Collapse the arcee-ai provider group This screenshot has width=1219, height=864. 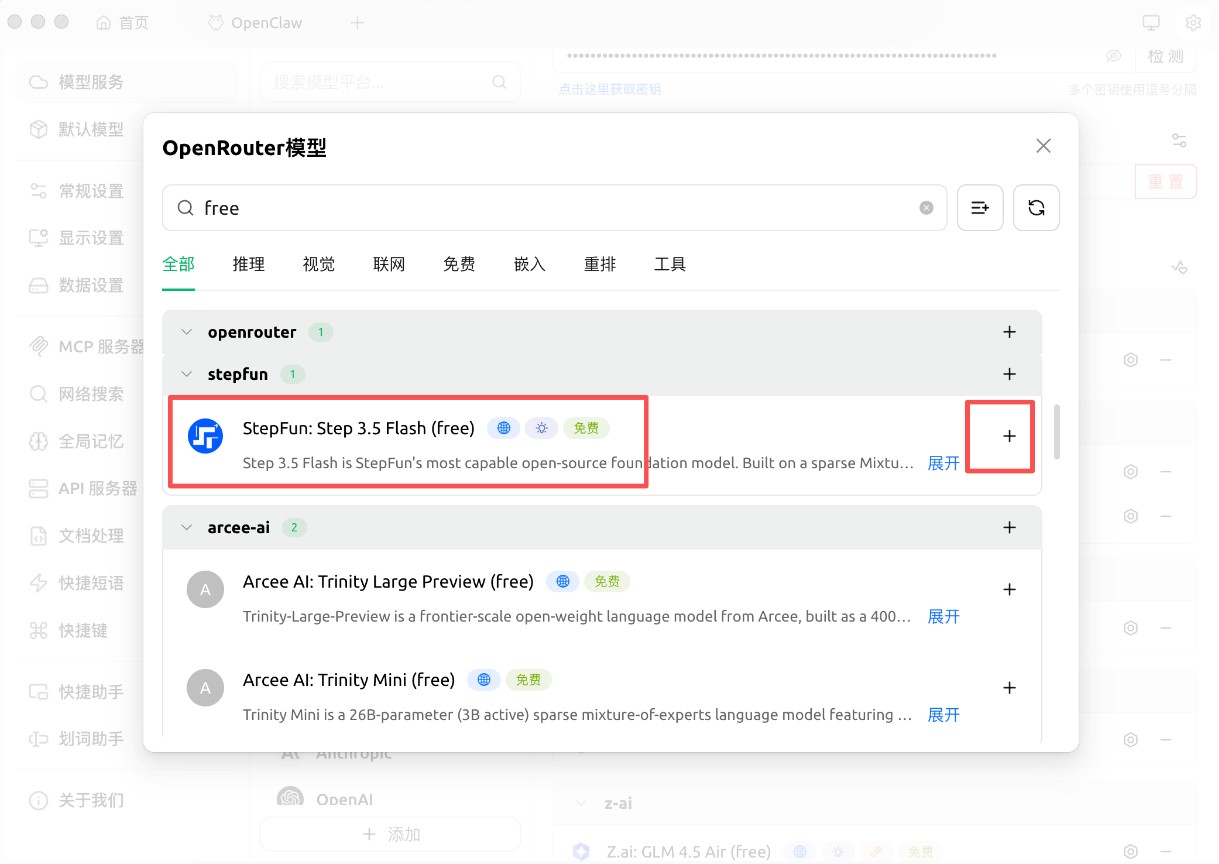click(187, 527)
